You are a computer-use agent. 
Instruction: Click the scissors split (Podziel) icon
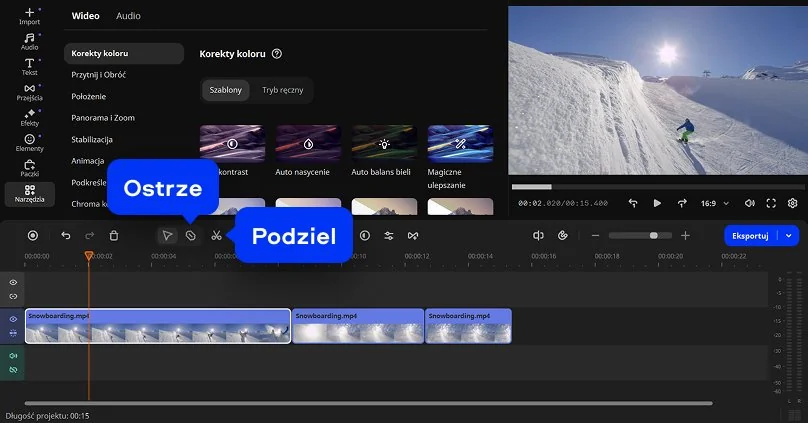click(x=216, y=236)
